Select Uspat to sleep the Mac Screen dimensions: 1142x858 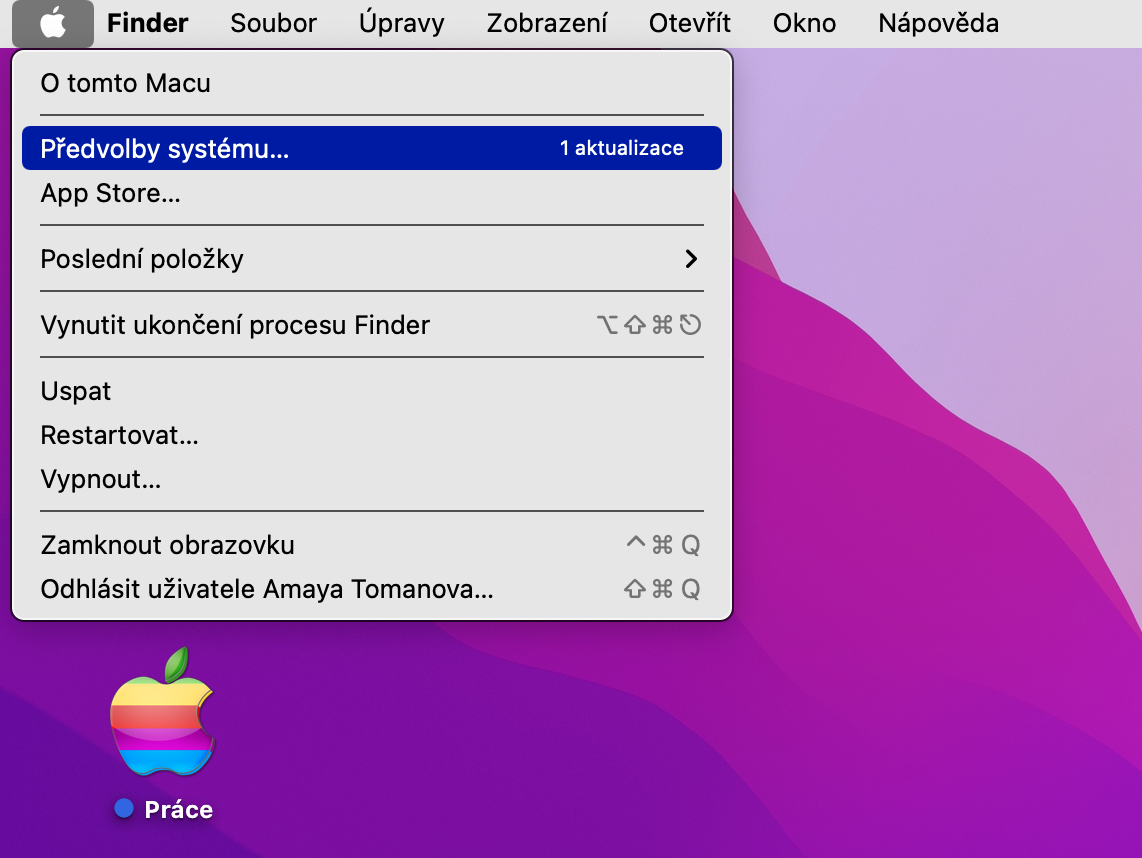(x=371, y=391)
